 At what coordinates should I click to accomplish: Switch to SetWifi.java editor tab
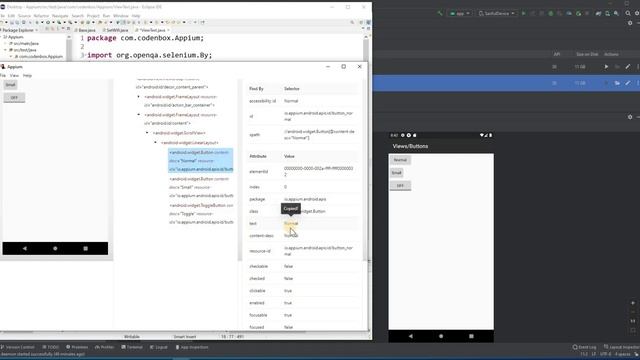tap(116, 30)
